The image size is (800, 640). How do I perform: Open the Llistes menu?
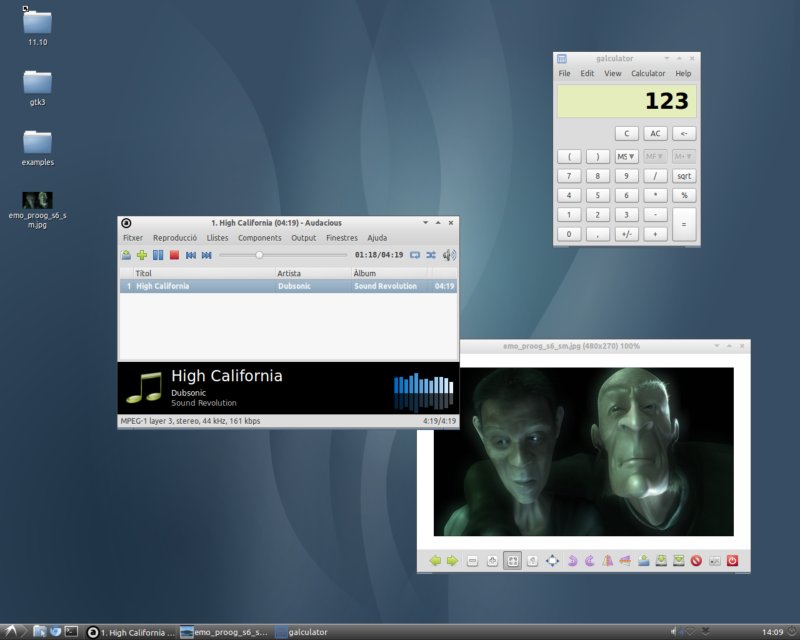point(217,238)
